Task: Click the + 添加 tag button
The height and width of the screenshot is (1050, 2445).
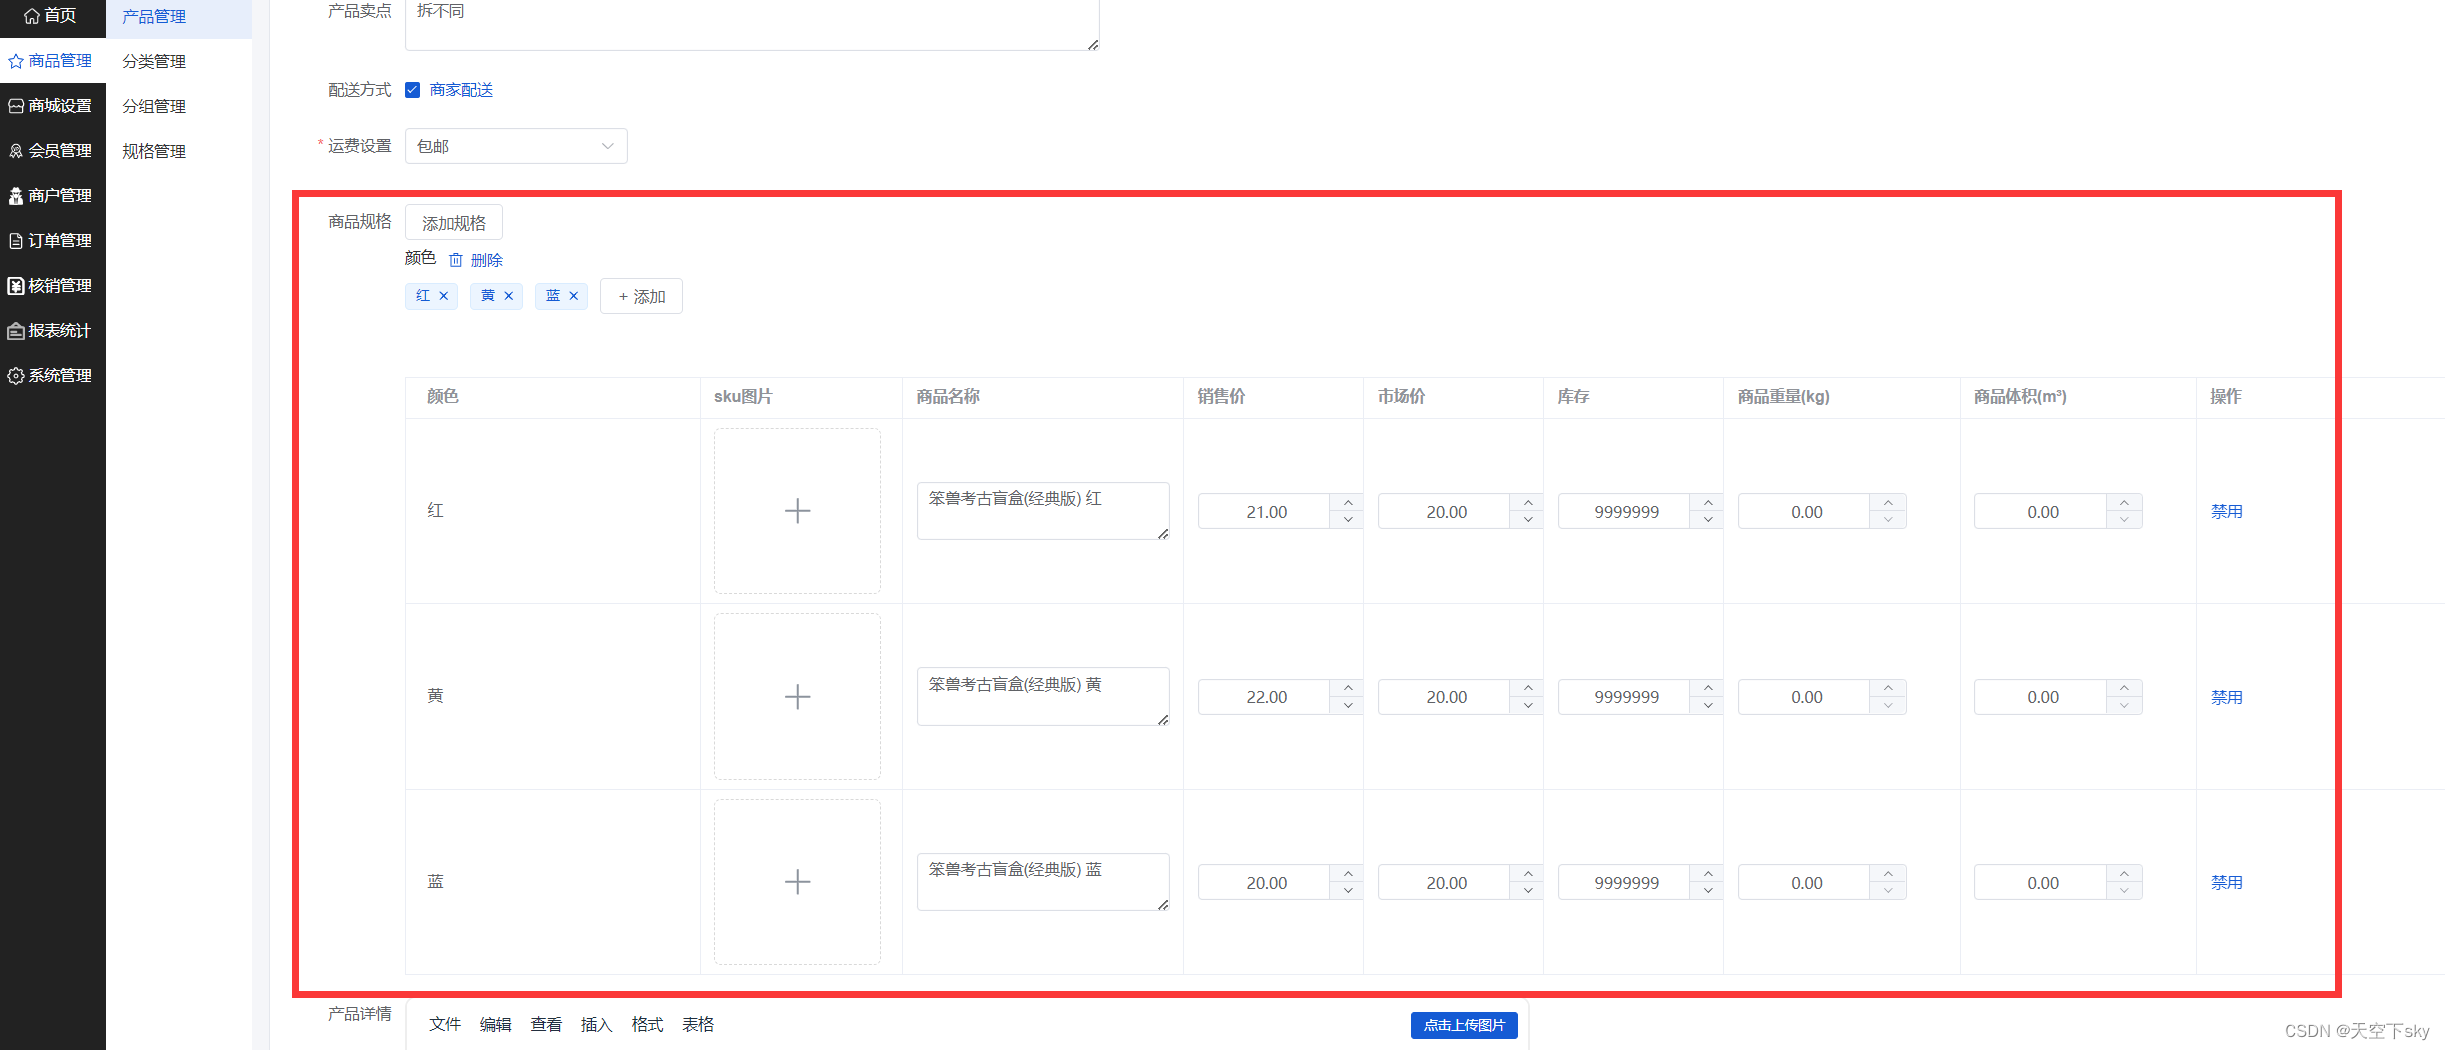Action: 641,297
